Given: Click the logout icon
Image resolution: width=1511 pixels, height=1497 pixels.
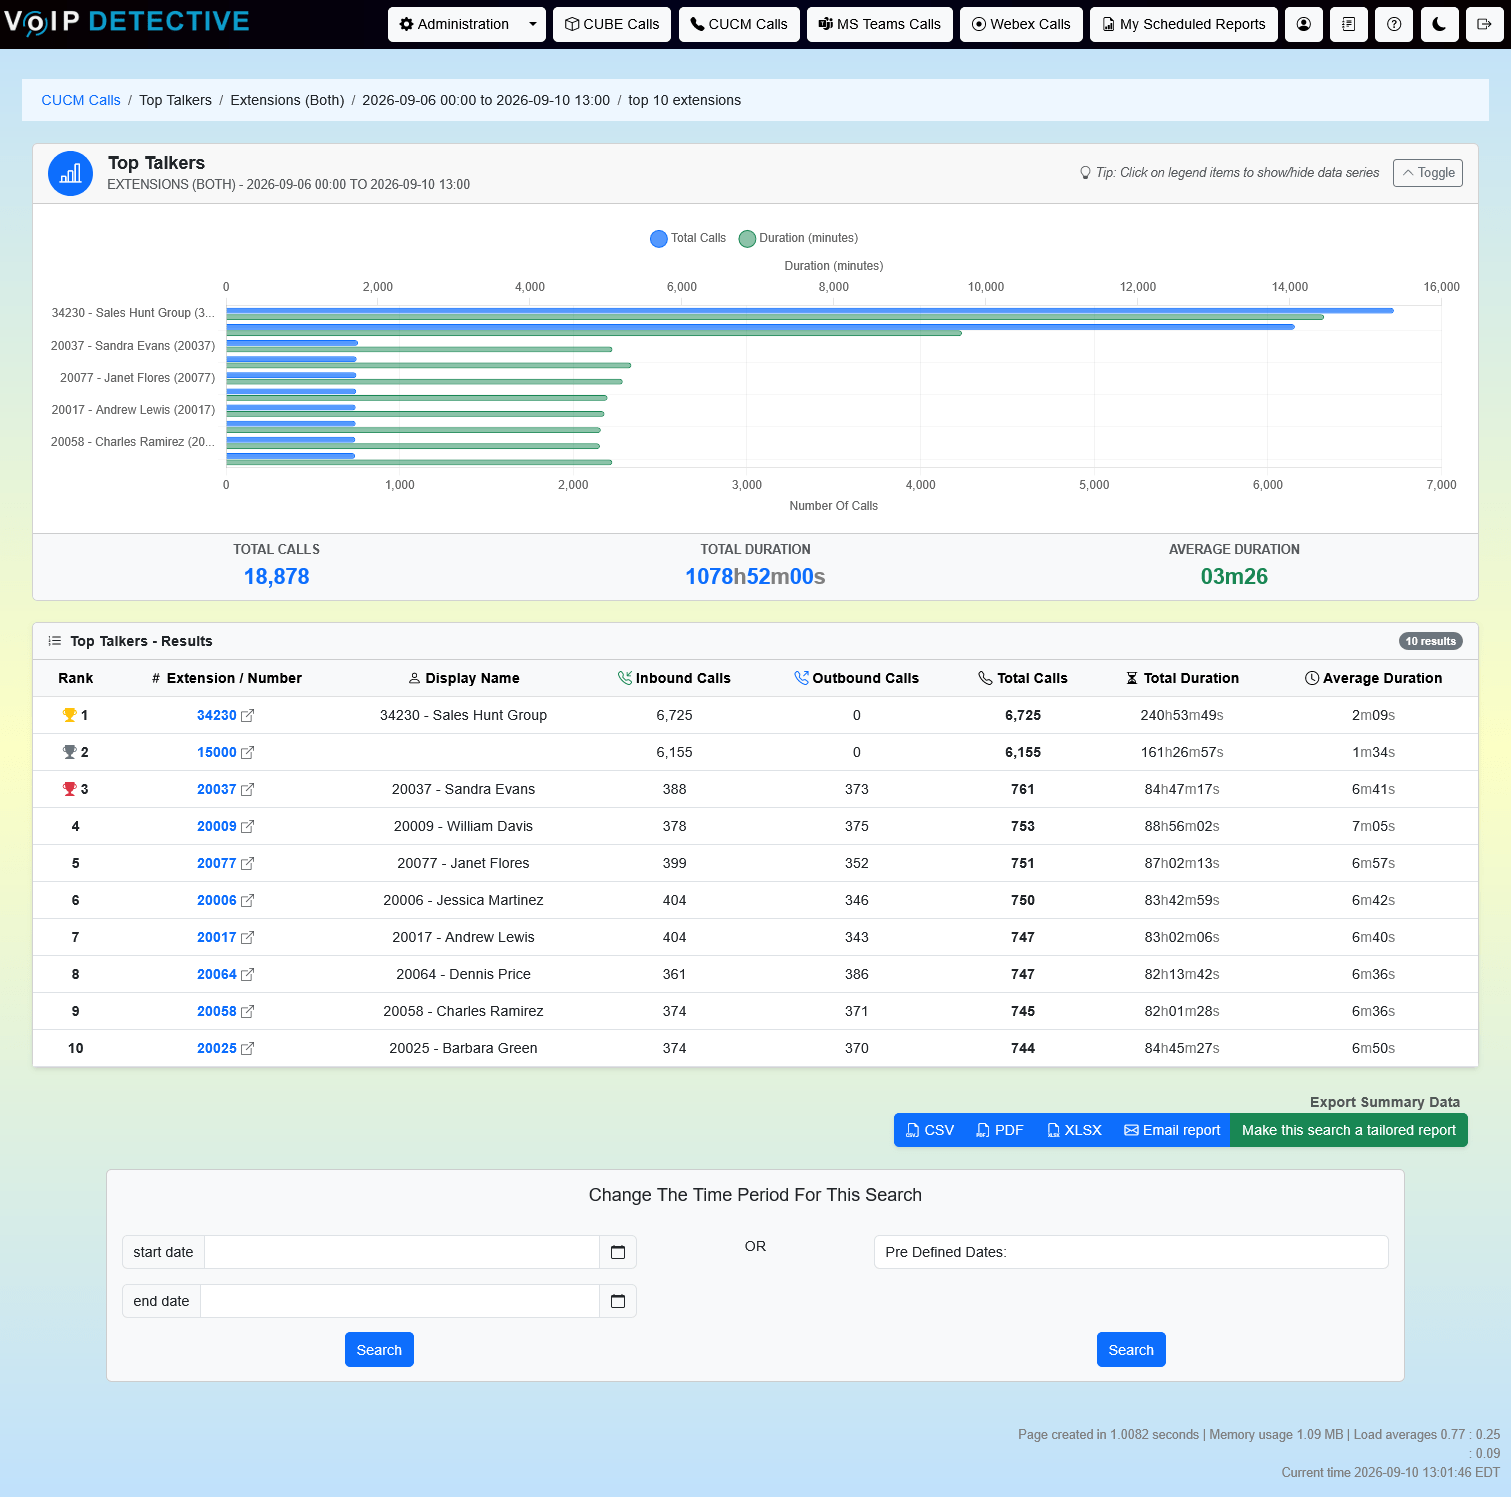Looking at the screenshot, I should pos(1484,24).
